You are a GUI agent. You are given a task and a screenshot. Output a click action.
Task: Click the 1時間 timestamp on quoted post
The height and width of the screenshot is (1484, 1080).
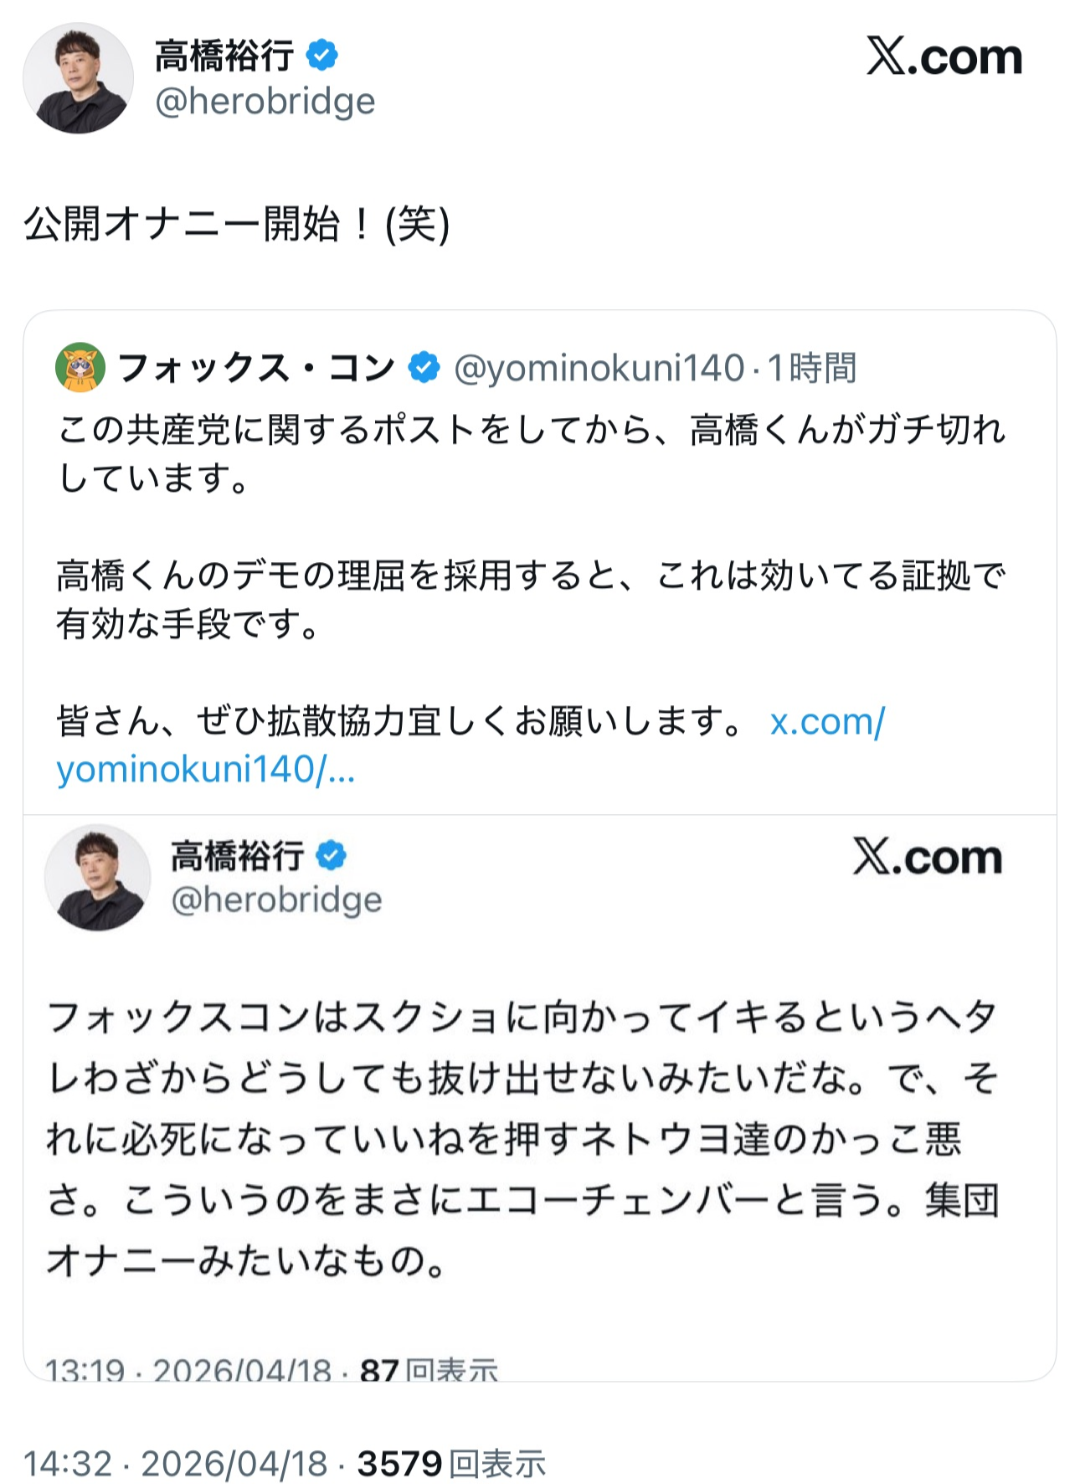tap(812, 368)
